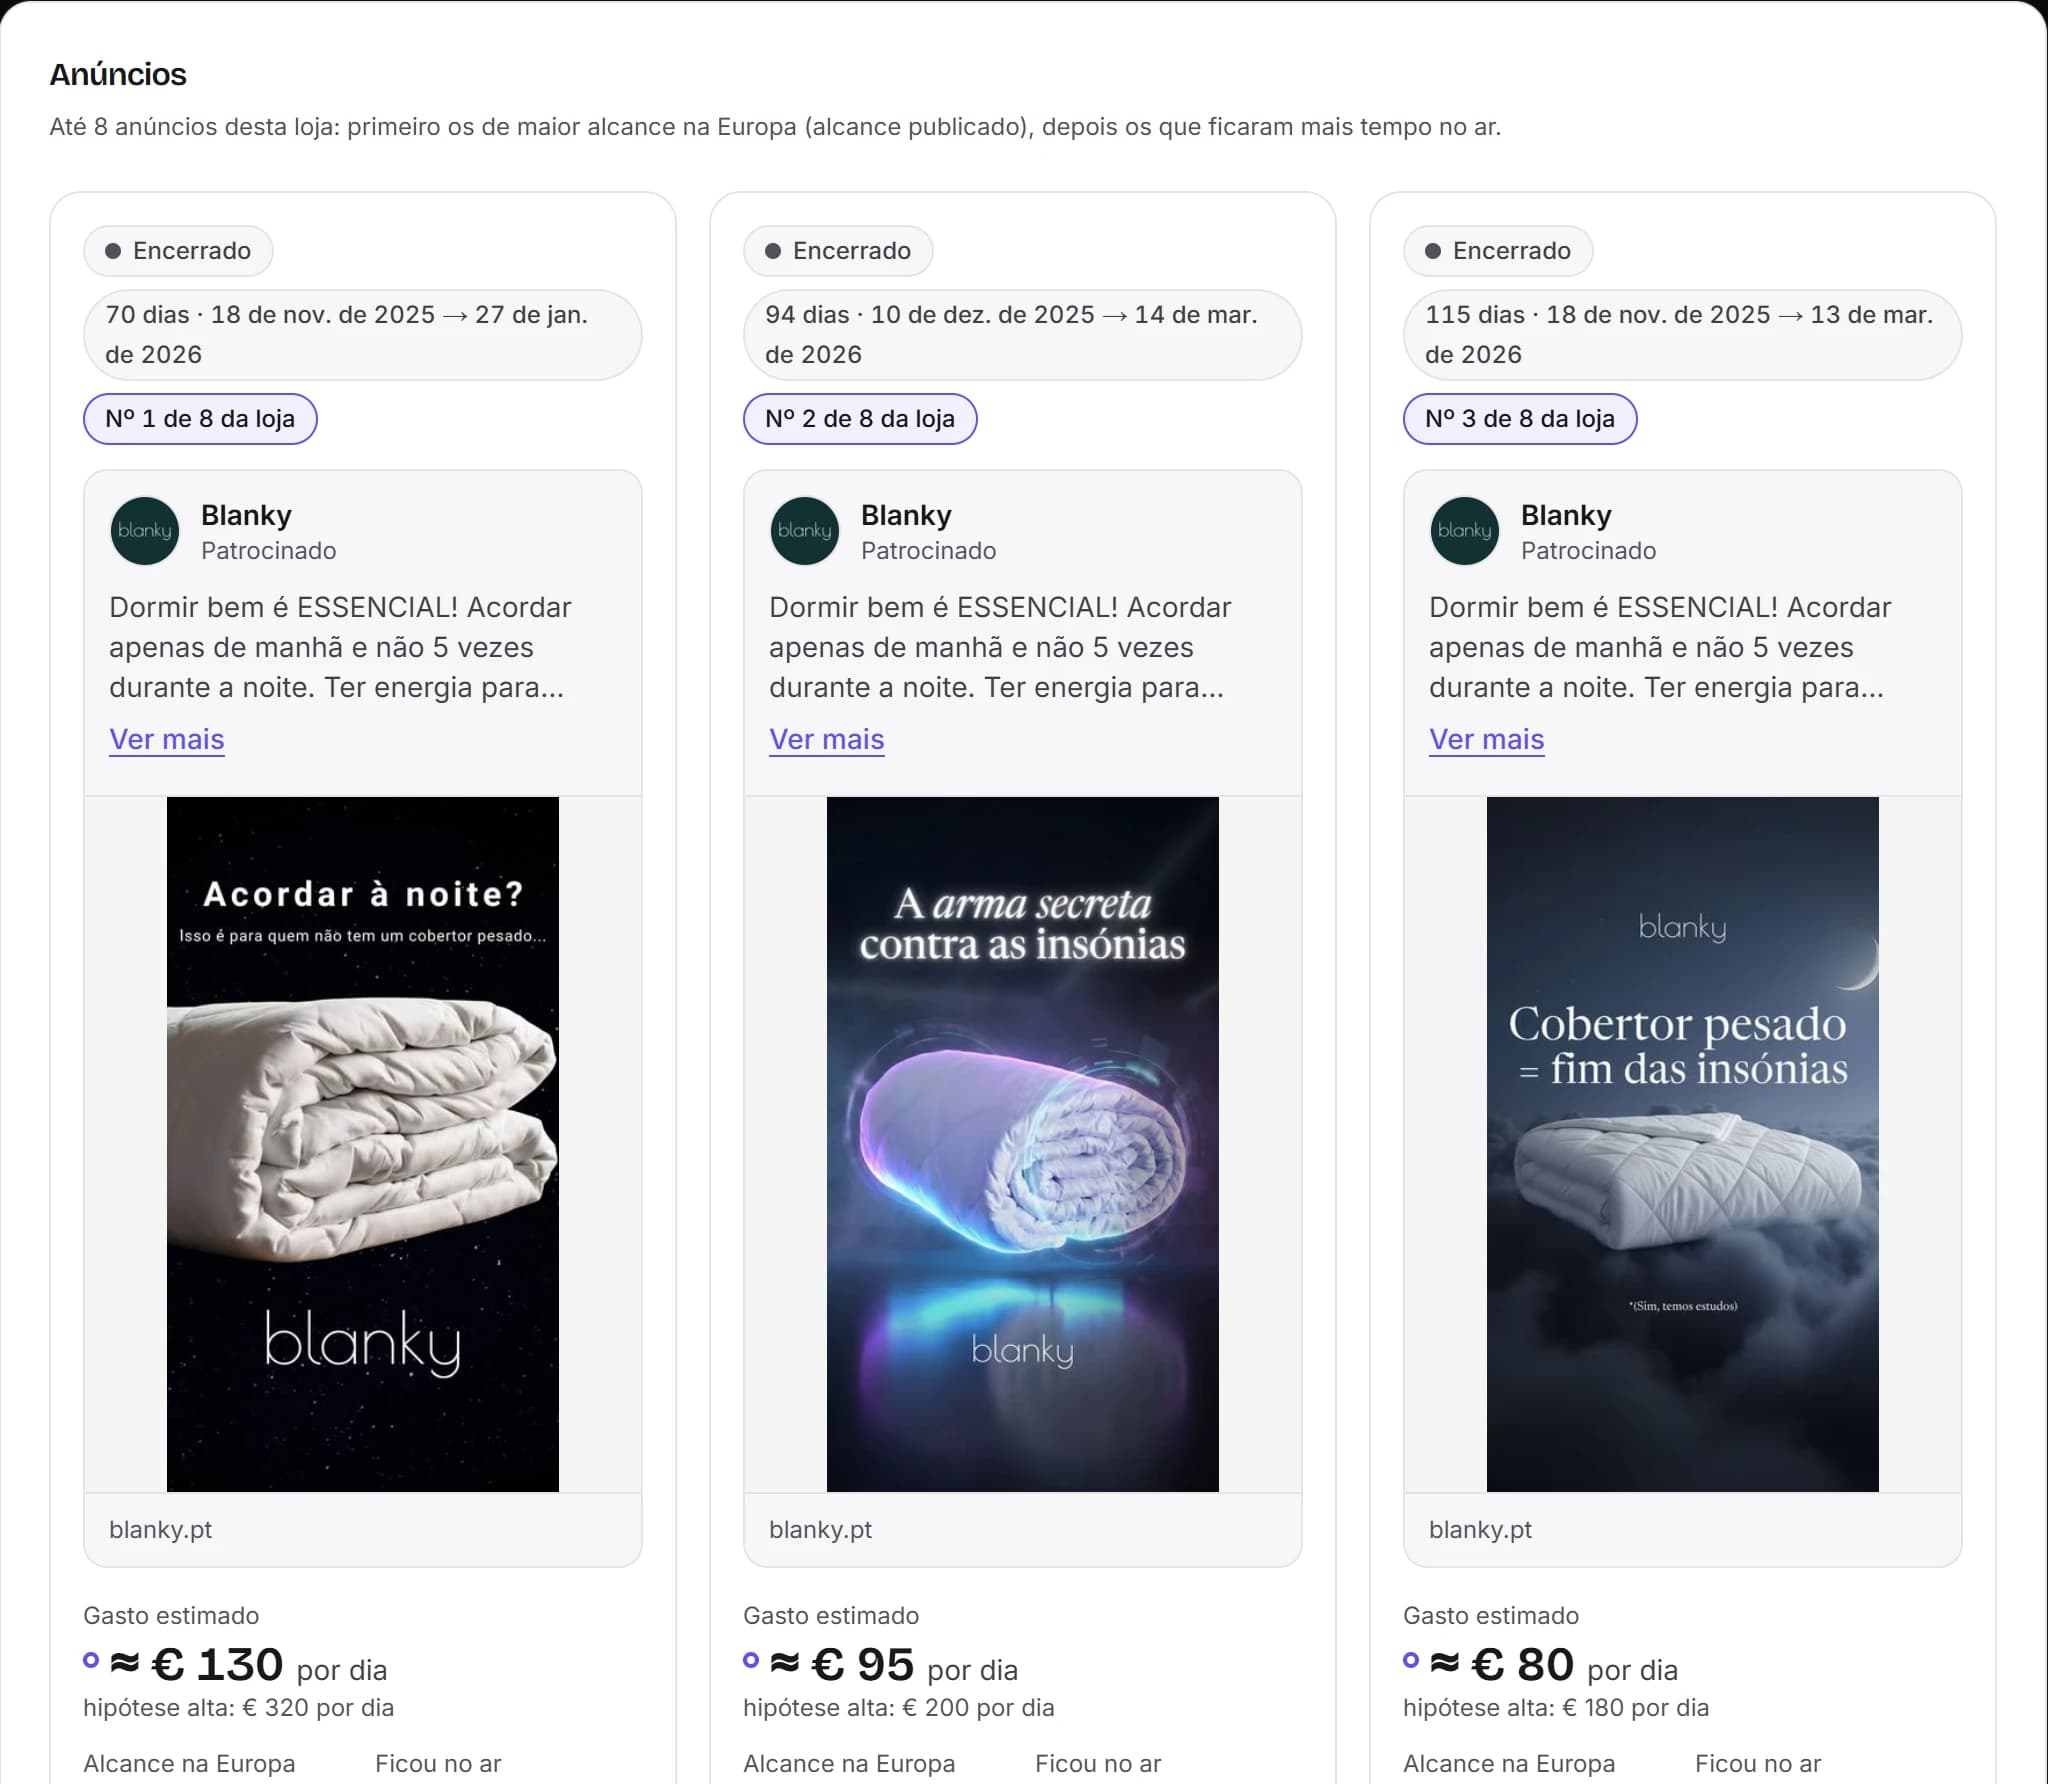Open the 'Cobertor pesado' ad creative

tap(1683, 1144)
